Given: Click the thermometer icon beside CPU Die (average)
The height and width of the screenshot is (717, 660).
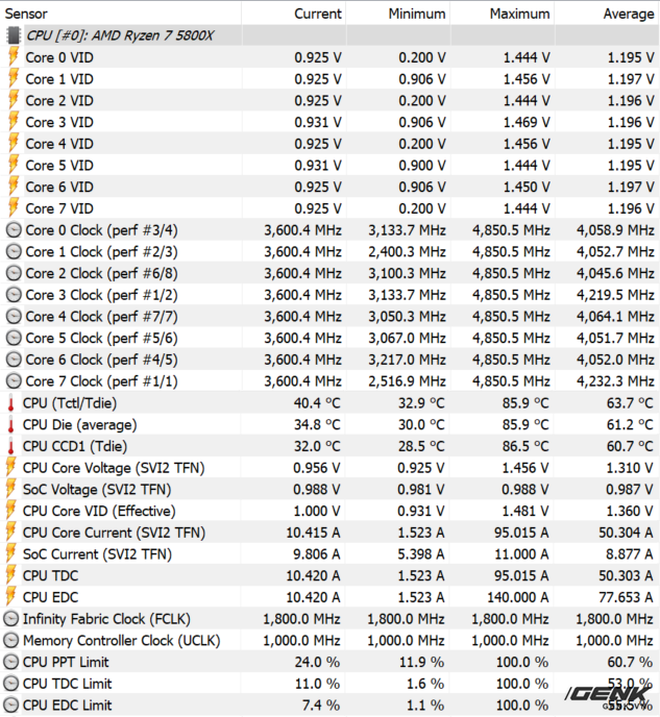Looking at the screenshot, I should click(11, 425).
